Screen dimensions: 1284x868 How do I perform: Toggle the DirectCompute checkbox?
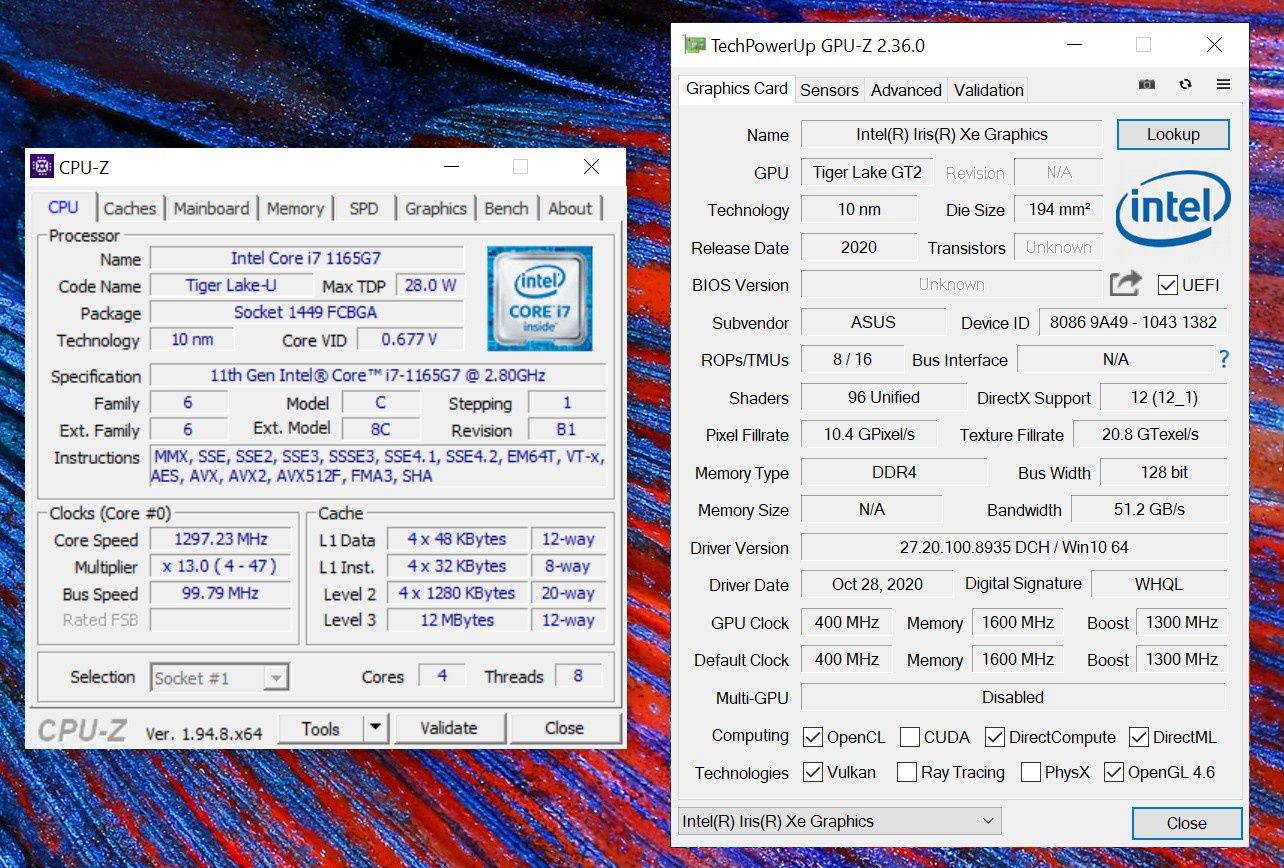995,738
